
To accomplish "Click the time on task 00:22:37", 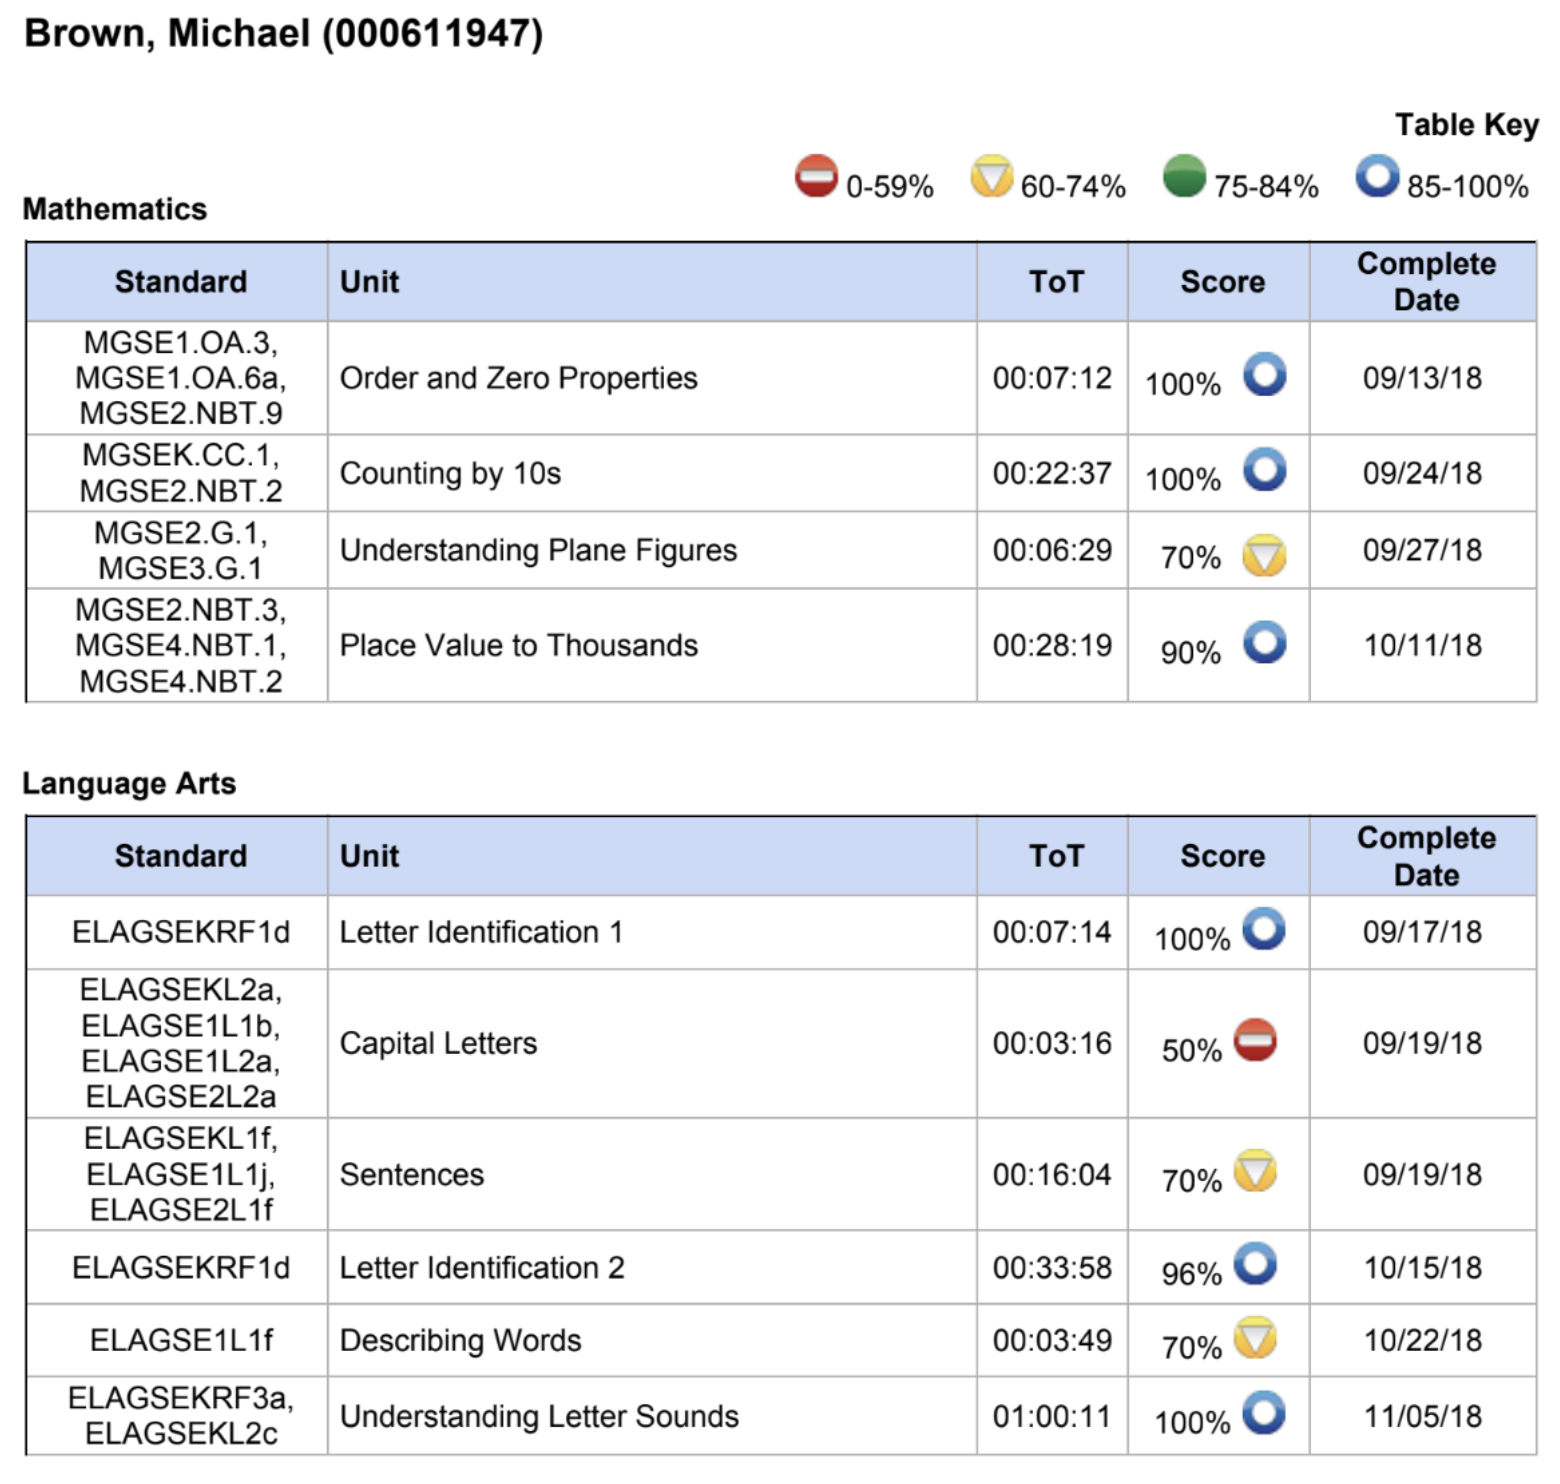I will (x=1052, y=473).
